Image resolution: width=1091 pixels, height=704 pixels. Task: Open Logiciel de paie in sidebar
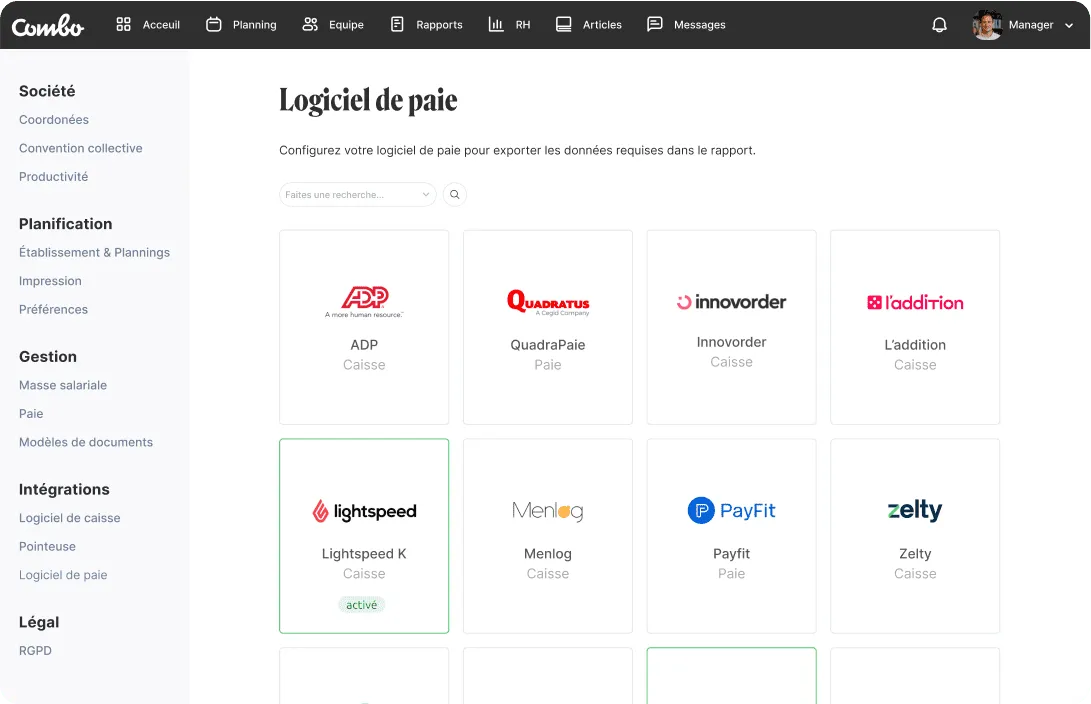click(63, 575)
